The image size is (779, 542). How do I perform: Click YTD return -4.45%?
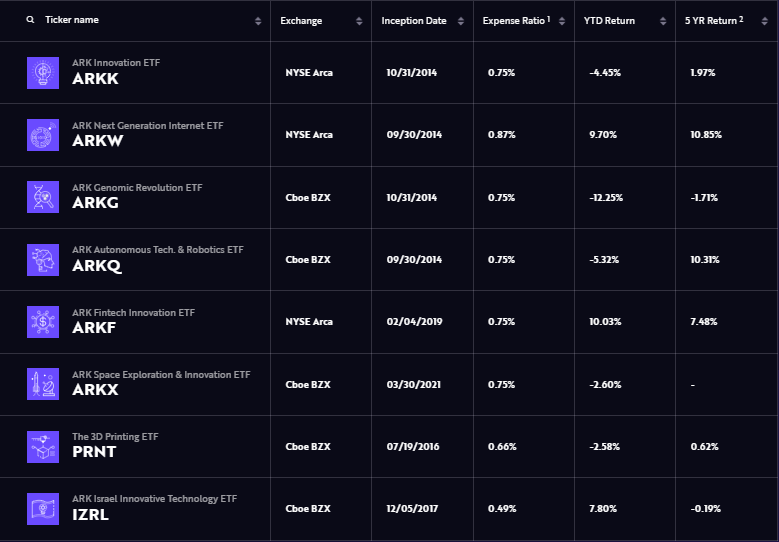605,73
